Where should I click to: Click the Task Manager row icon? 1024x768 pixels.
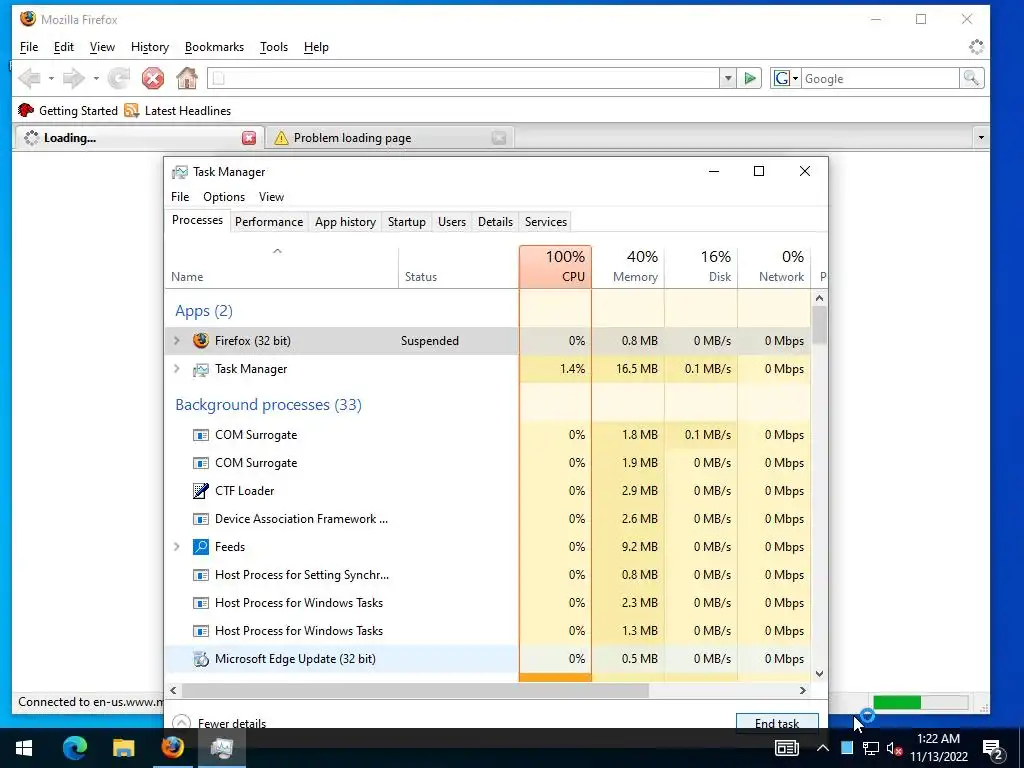[200, 369]
